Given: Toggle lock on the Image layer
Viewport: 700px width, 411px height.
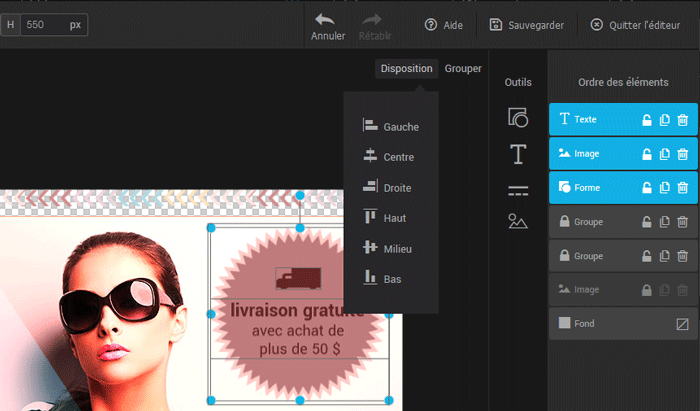Looking at the screenshot, I should (x=647, y=154).
